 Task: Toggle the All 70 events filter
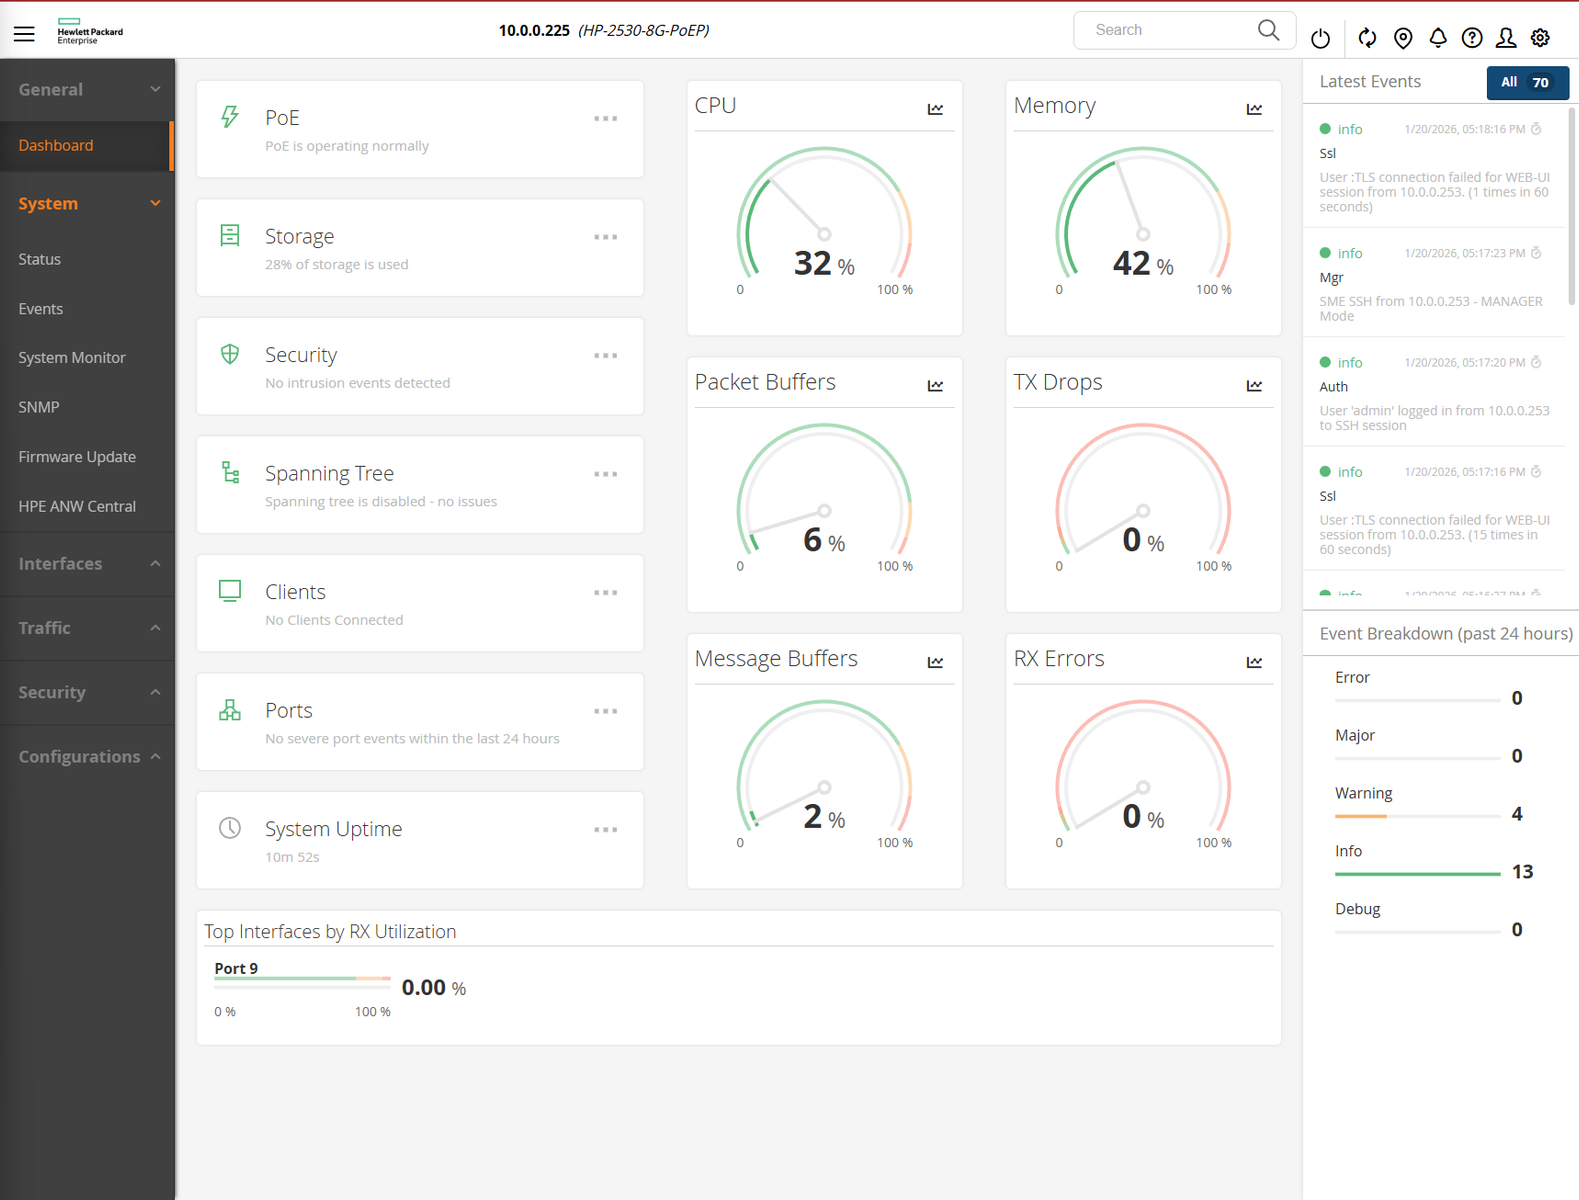click(1526, 83)
